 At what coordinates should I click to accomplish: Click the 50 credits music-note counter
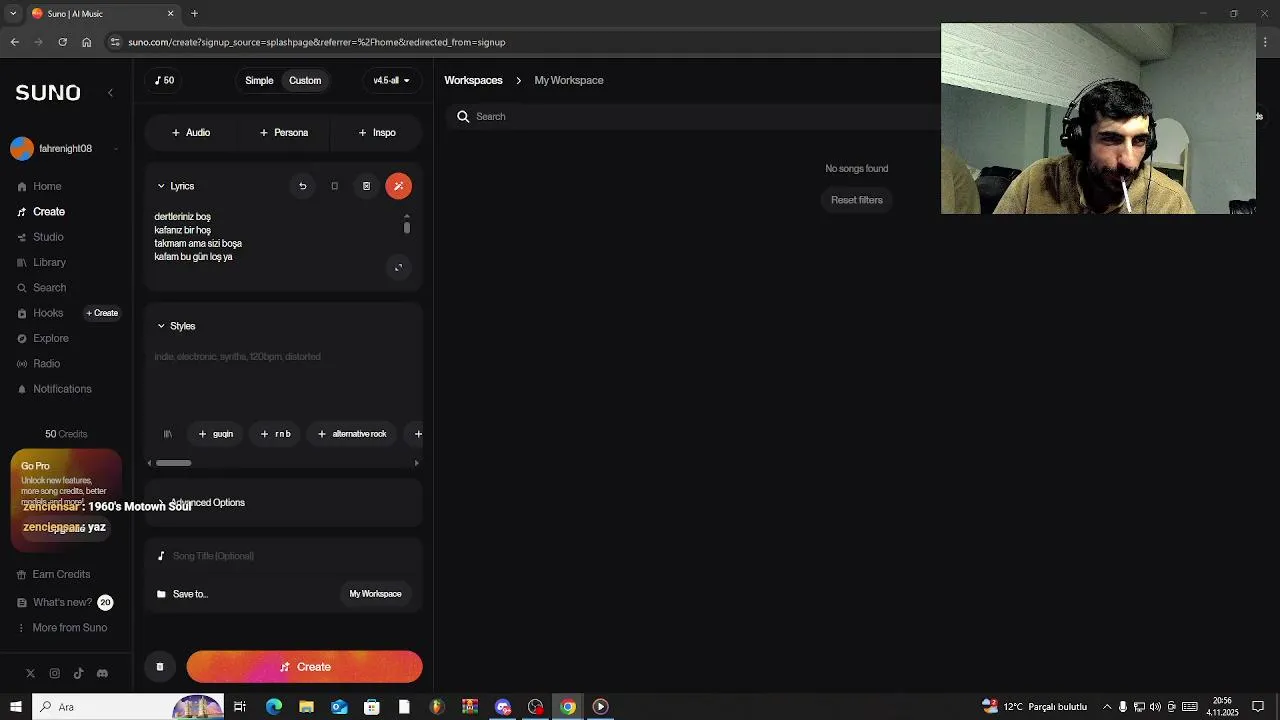(x=165, y=80)
